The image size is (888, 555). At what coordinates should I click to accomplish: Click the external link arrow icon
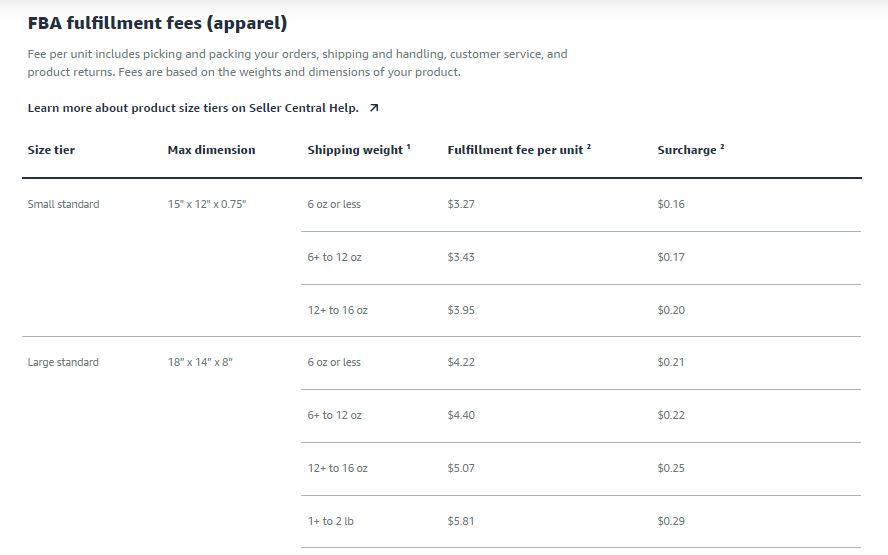[374, 108]
